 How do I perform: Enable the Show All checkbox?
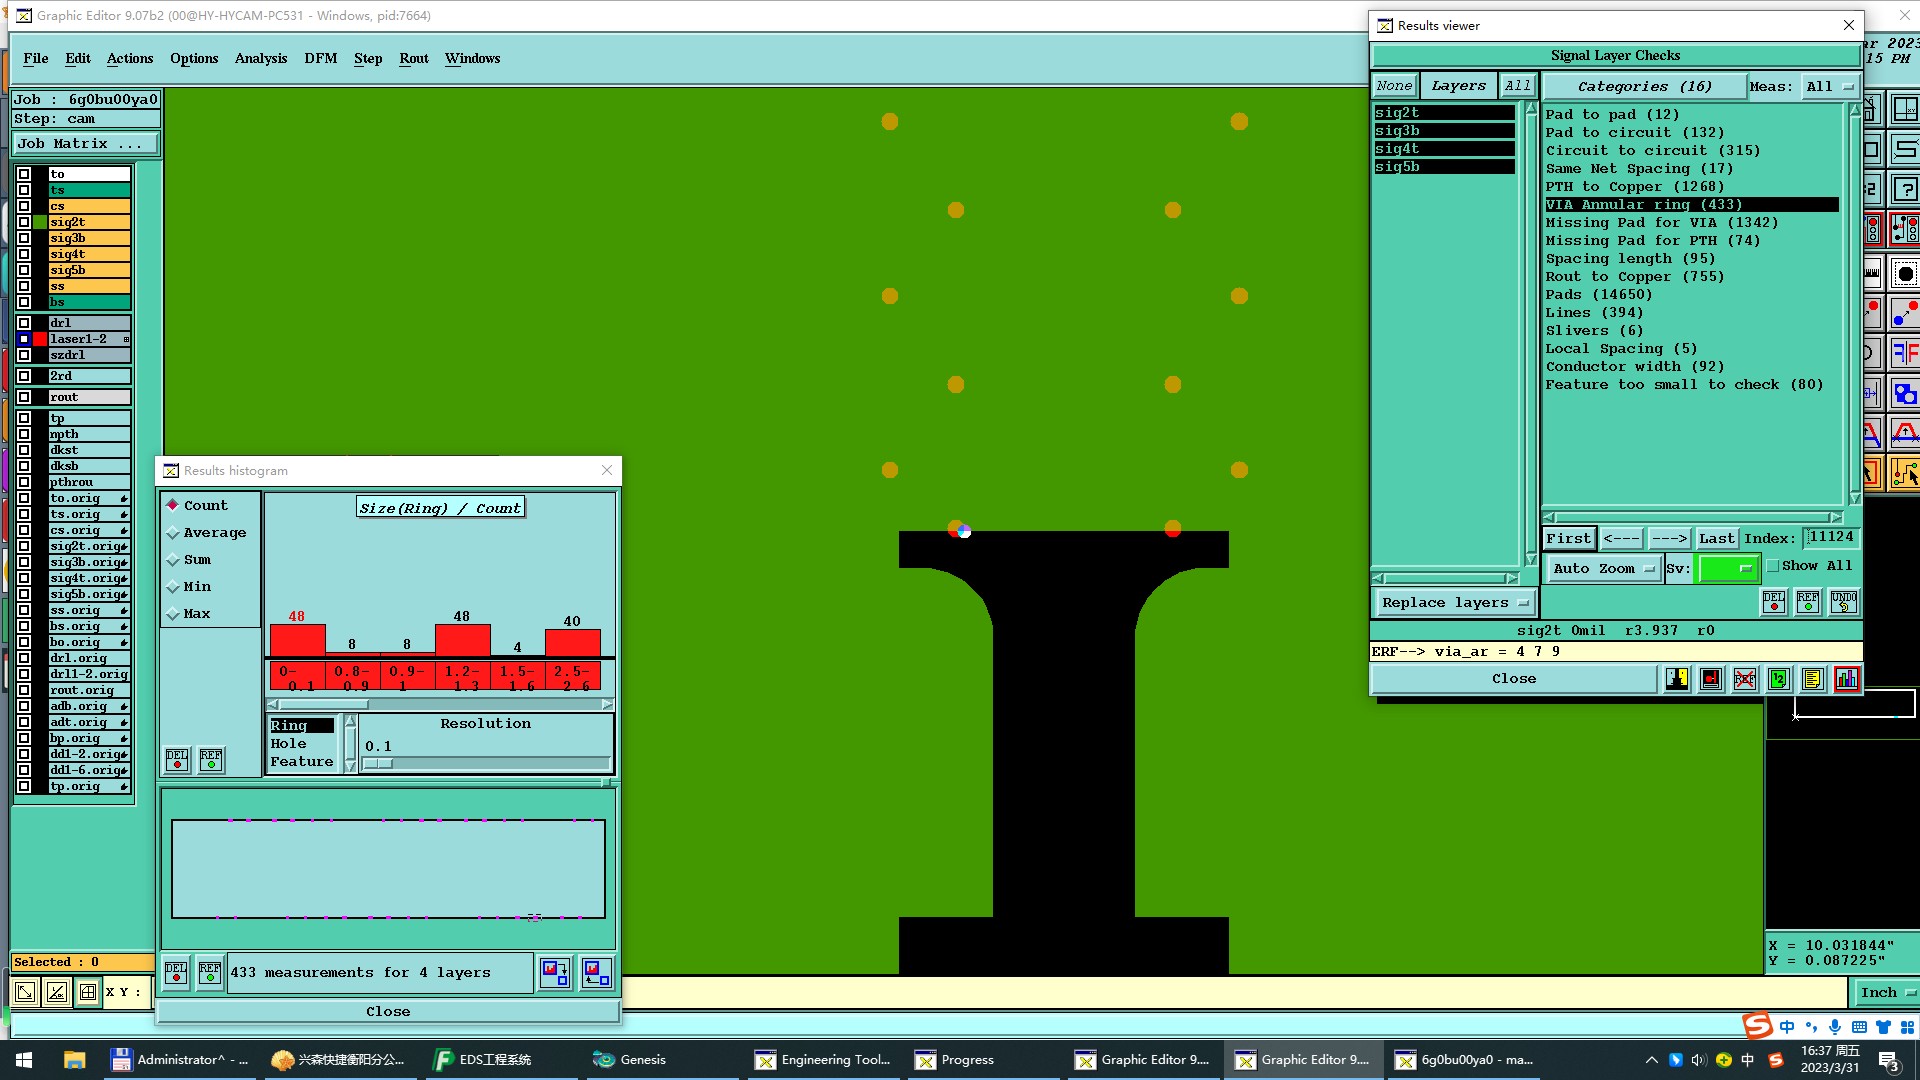(1773, 566)
